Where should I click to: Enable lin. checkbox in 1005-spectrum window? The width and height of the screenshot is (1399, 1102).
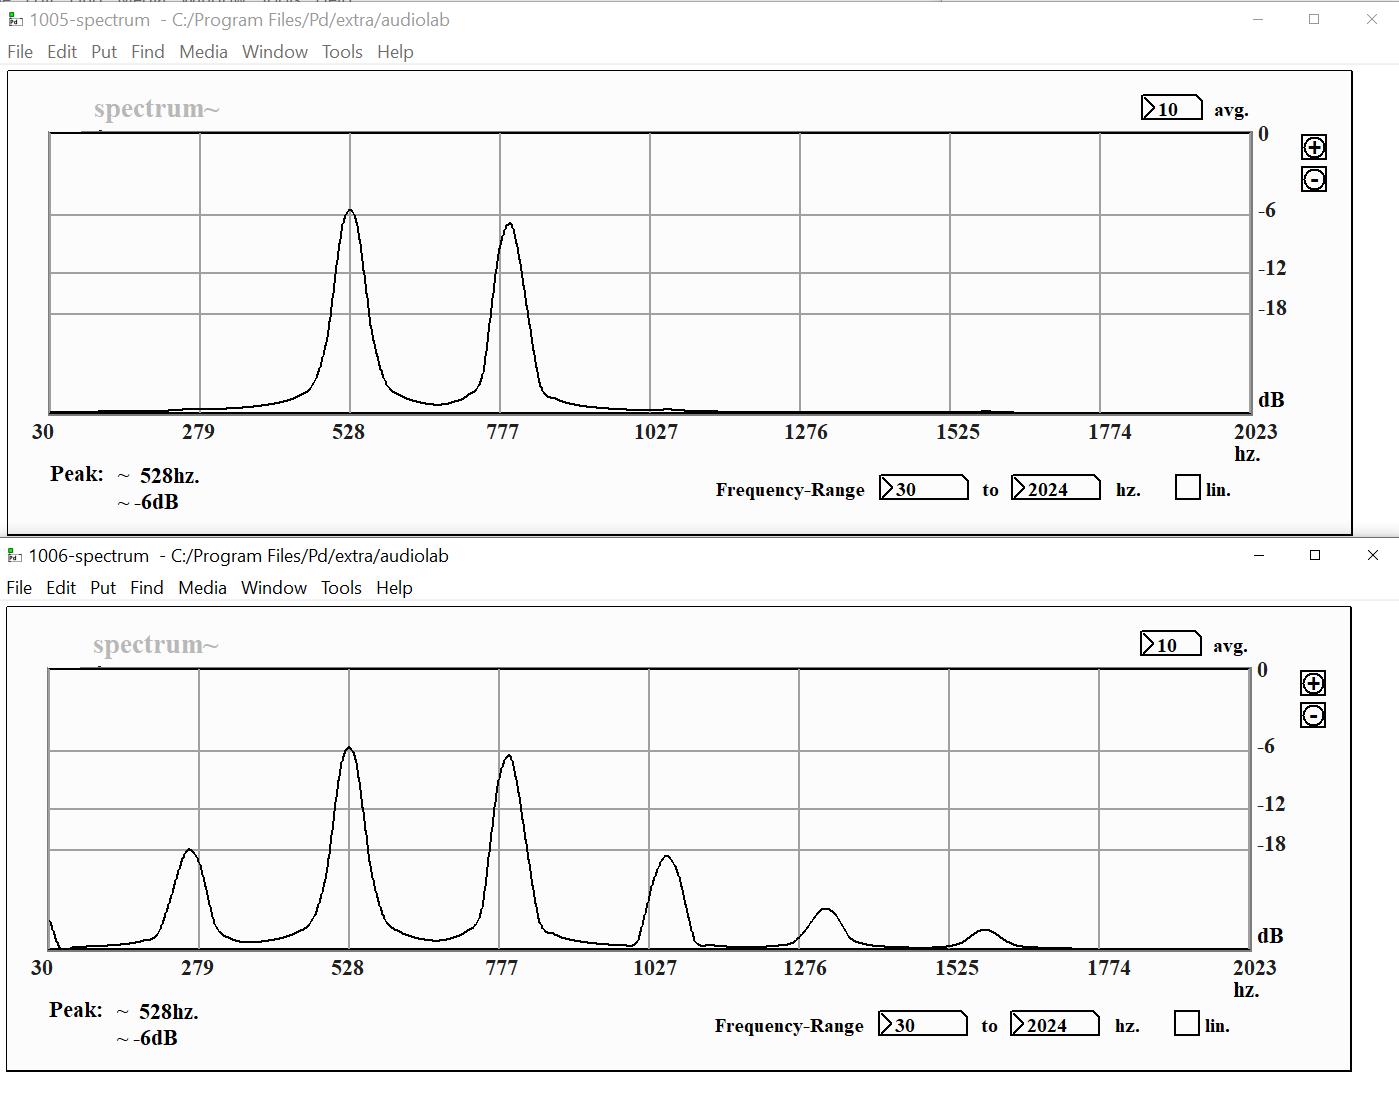tap(1187, 488)
